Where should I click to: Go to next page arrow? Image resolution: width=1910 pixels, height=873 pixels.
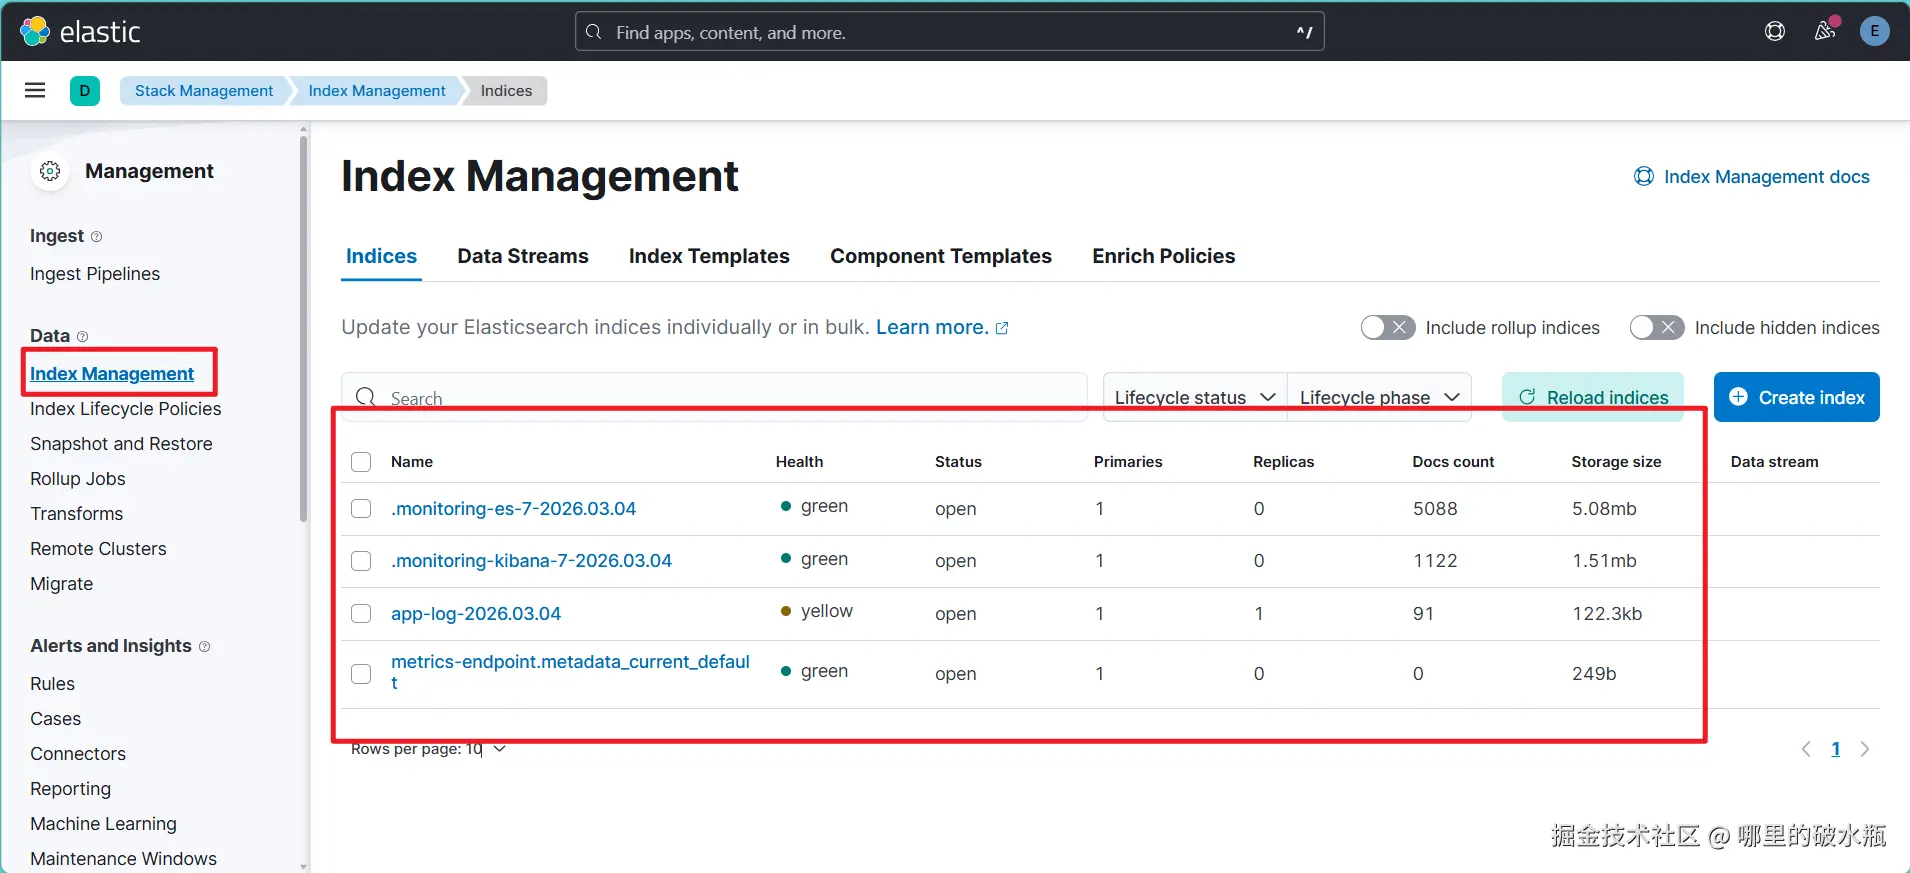tap(1865, 749)
